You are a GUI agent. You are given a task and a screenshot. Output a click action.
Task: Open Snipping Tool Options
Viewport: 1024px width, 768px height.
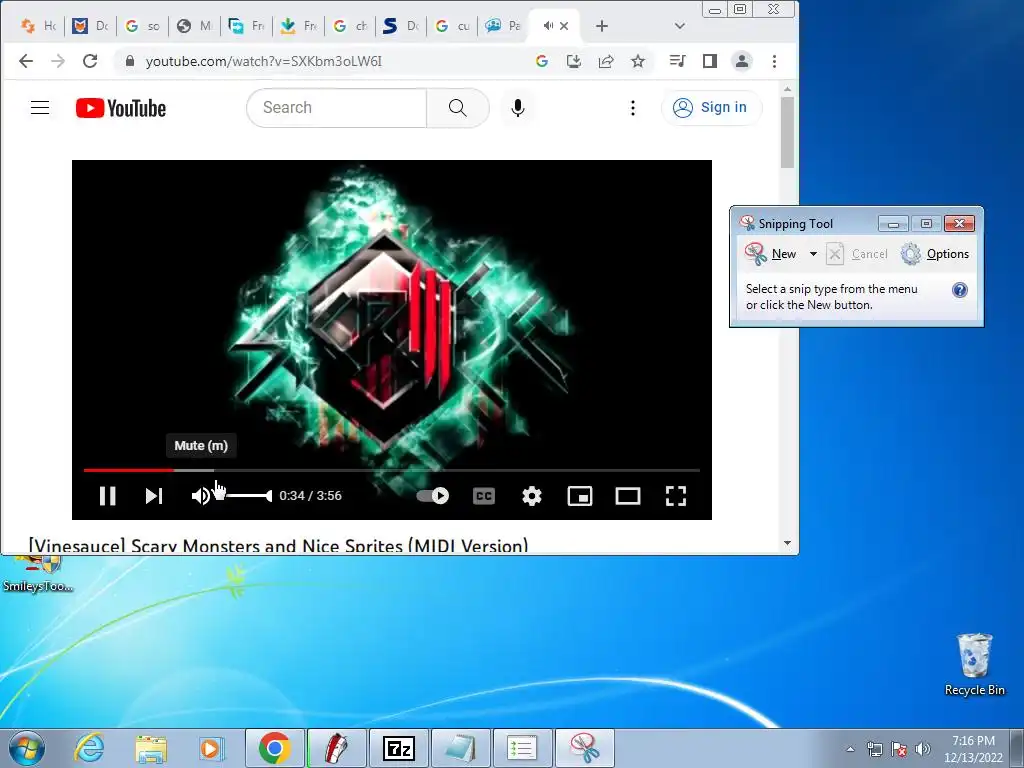(935, 254)
